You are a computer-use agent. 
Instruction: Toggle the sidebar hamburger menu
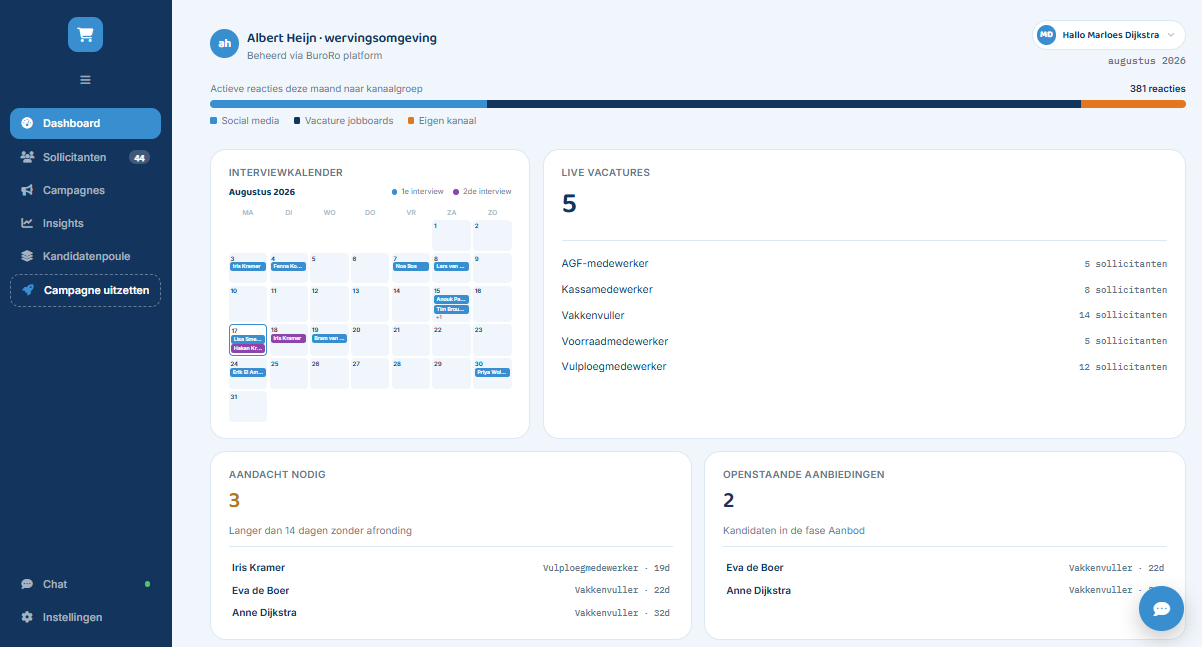(x=85, y=80)
